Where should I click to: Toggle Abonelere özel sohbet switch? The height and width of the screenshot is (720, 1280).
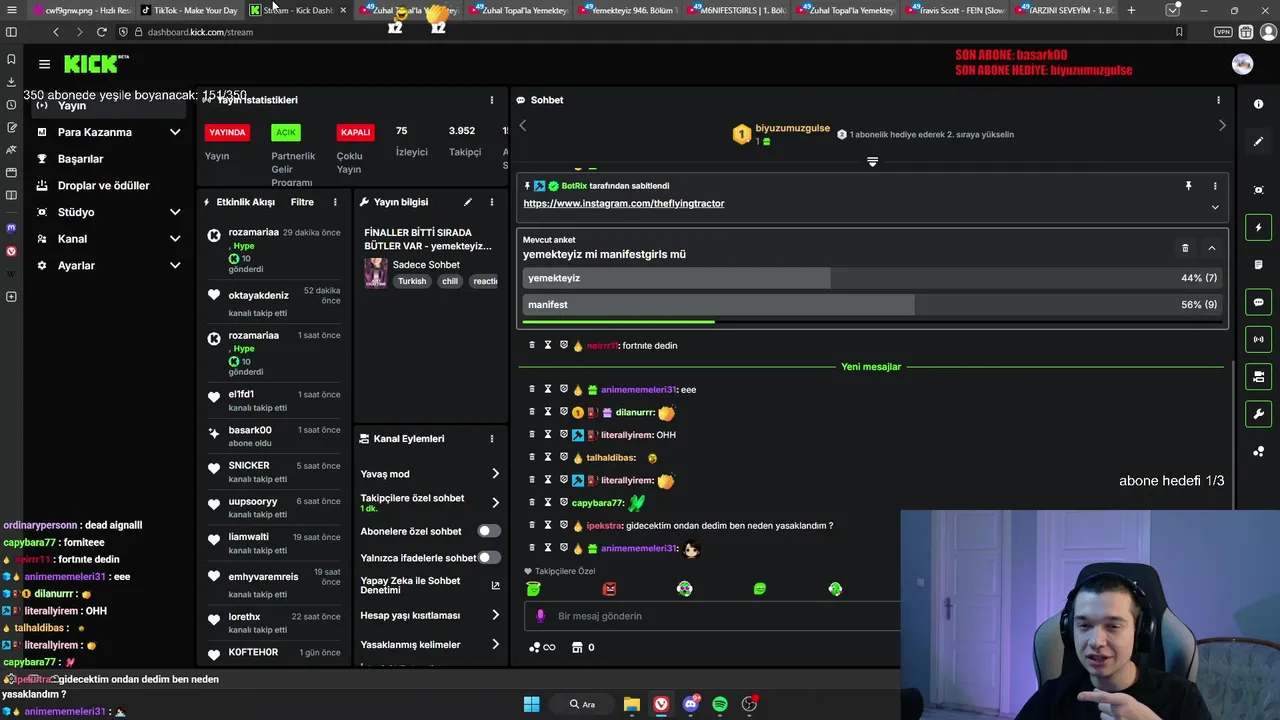click(489, 532)
